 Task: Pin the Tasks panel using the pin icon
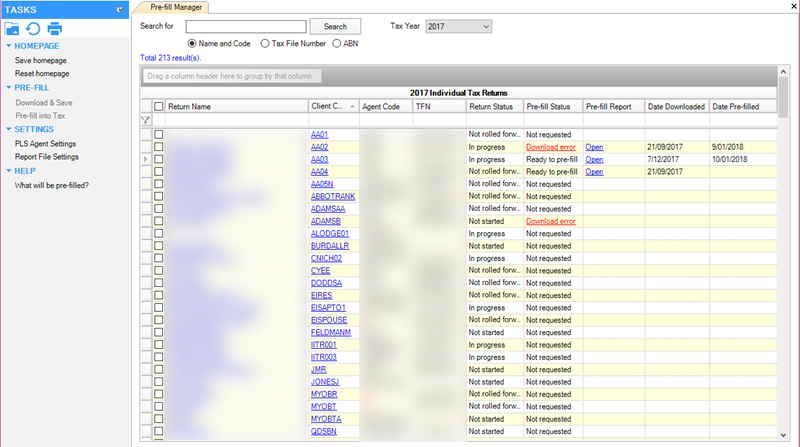(x=120, y=8)
